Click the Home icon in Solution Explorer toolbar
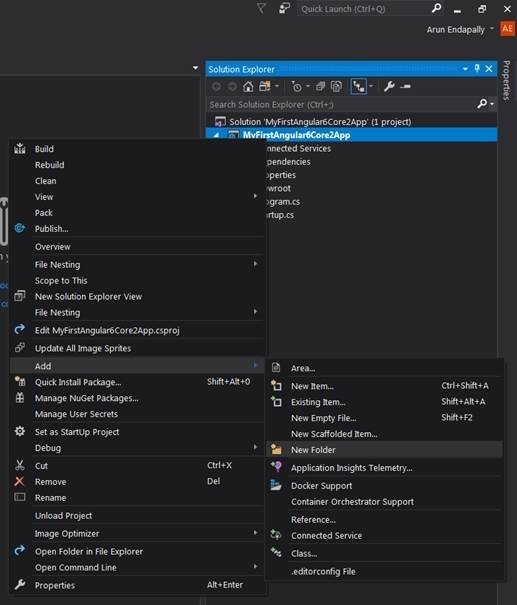 click(248, 86)
